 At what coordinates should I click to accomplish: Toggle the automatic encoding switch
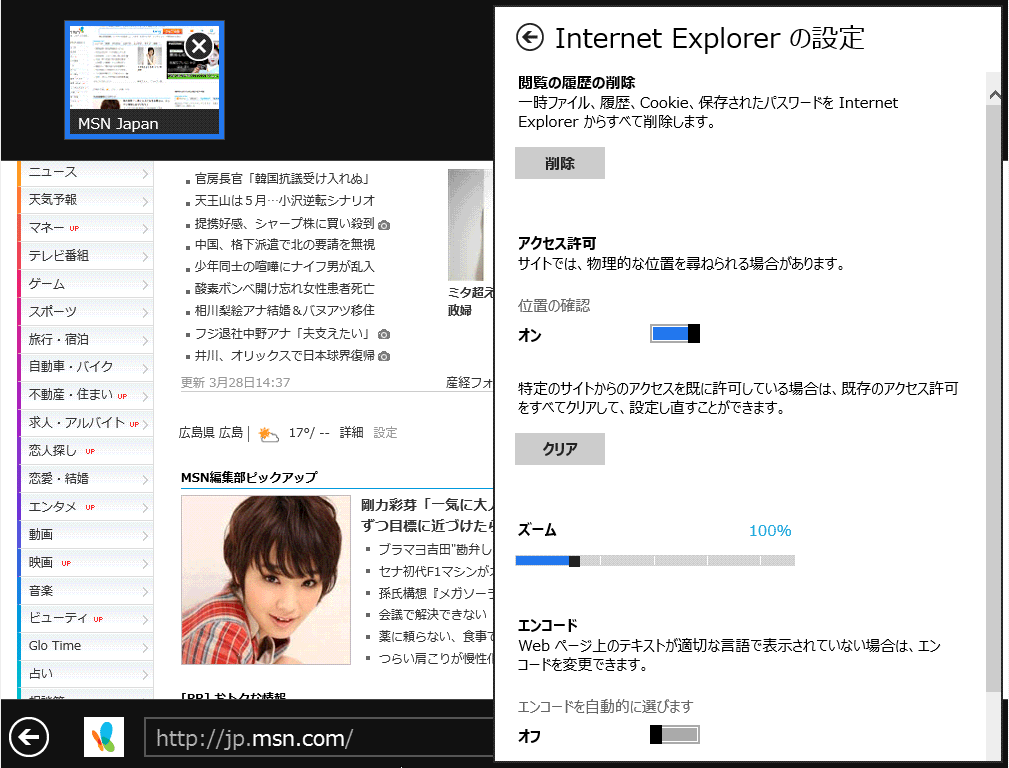pos(674,735)
